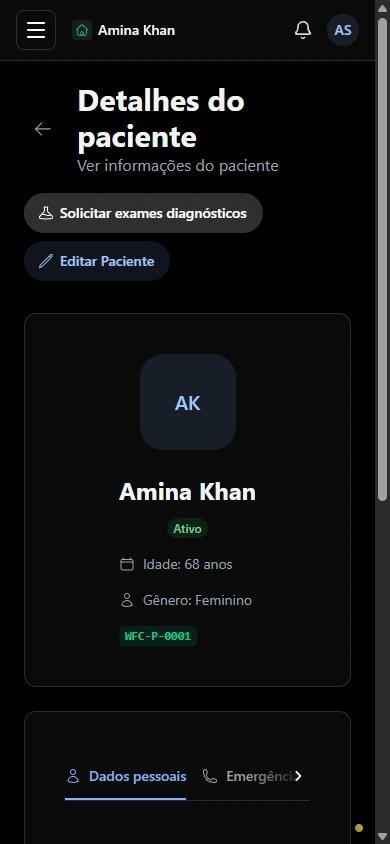
Task: Click the green home icon
Action: (x=82, y=31)
